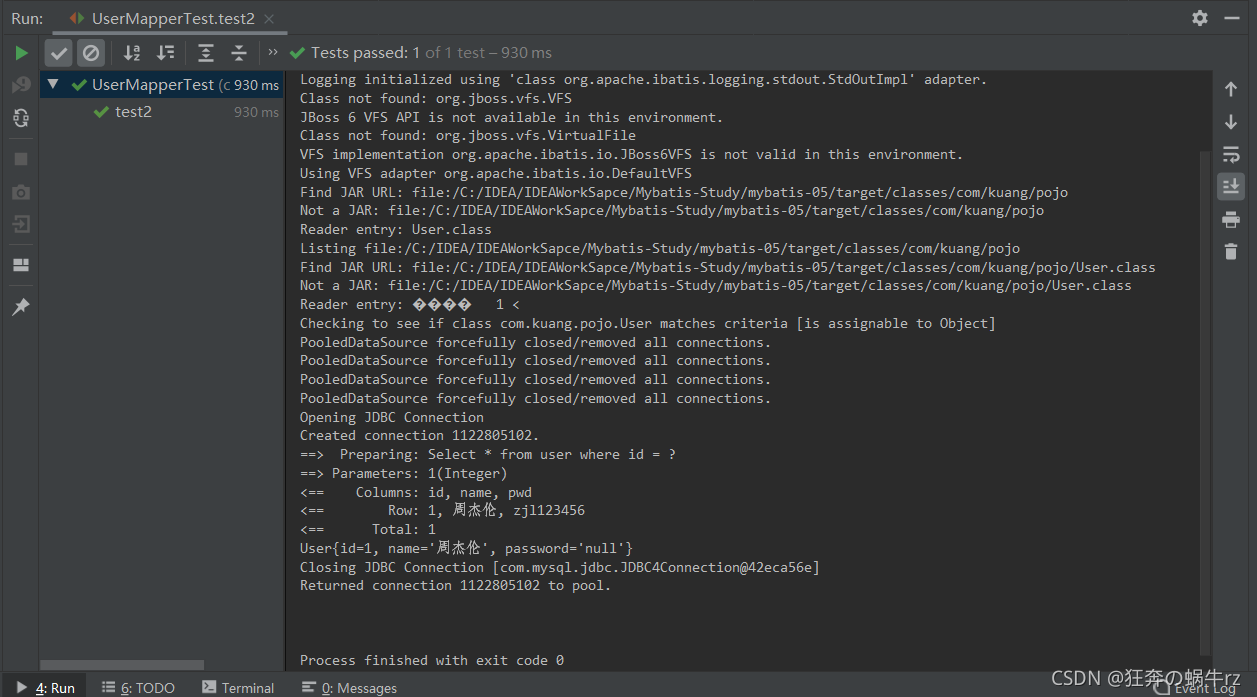Print the console output
This screenshot has height=697, width=1257.
(x=1231, y=219)
